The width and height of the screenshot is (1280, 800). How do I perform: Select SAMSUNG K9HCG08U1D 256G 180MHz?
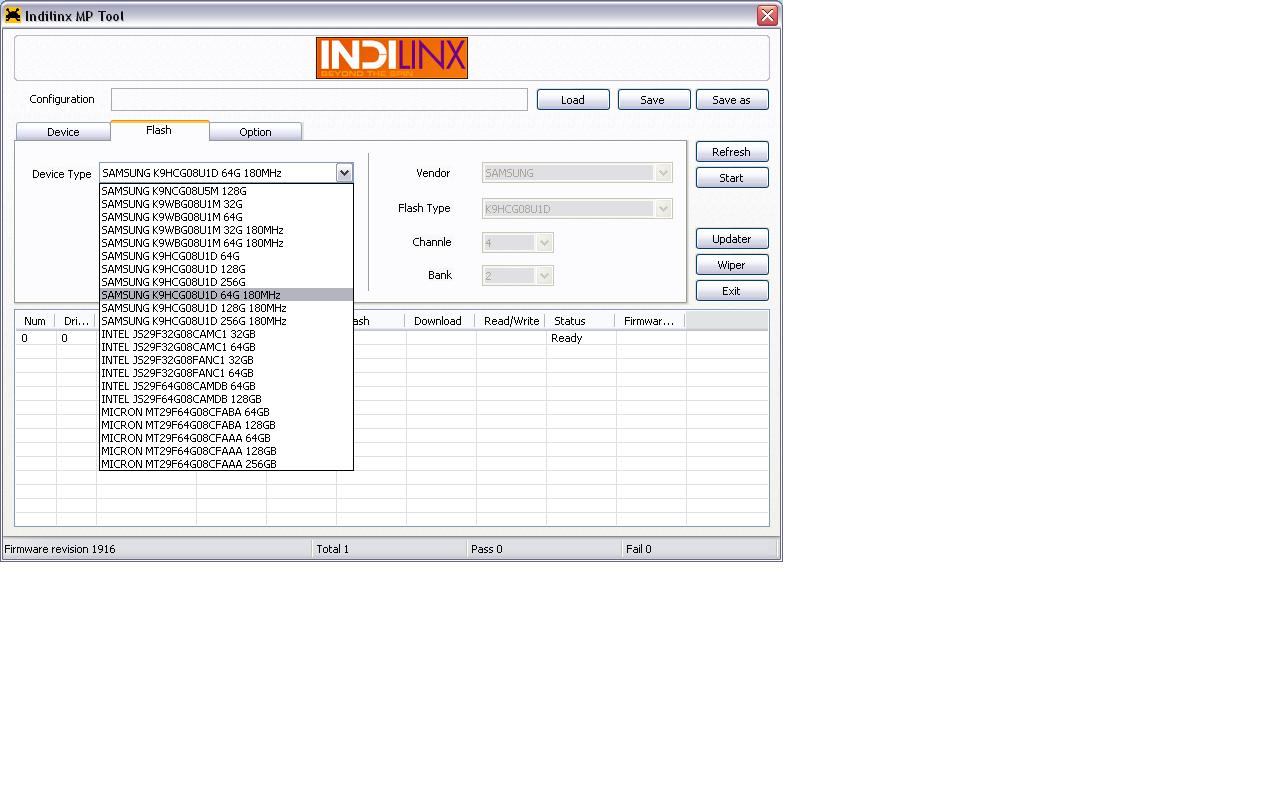[226, 321]
